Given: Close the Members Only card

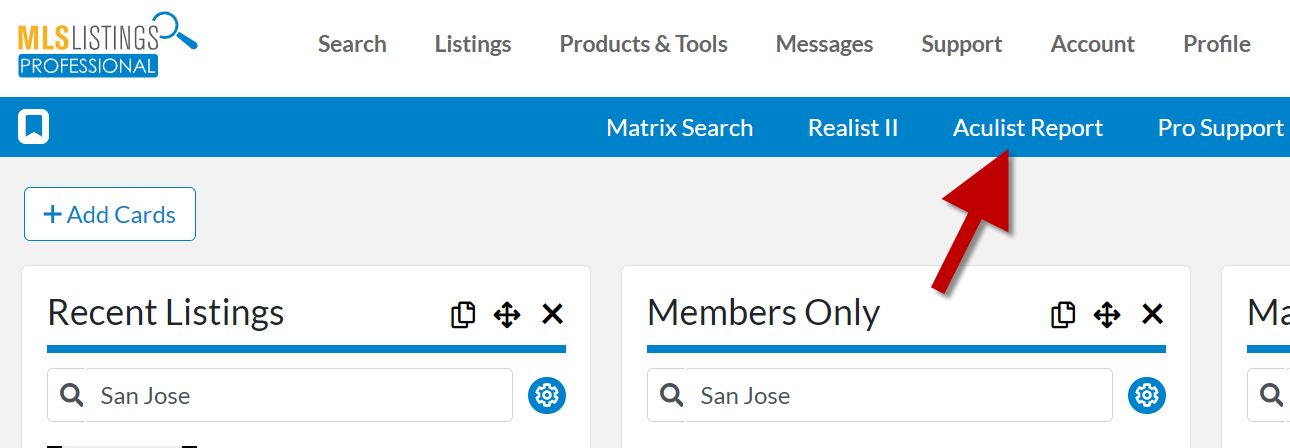Looking at the screenshot, I should point(1152,315).
